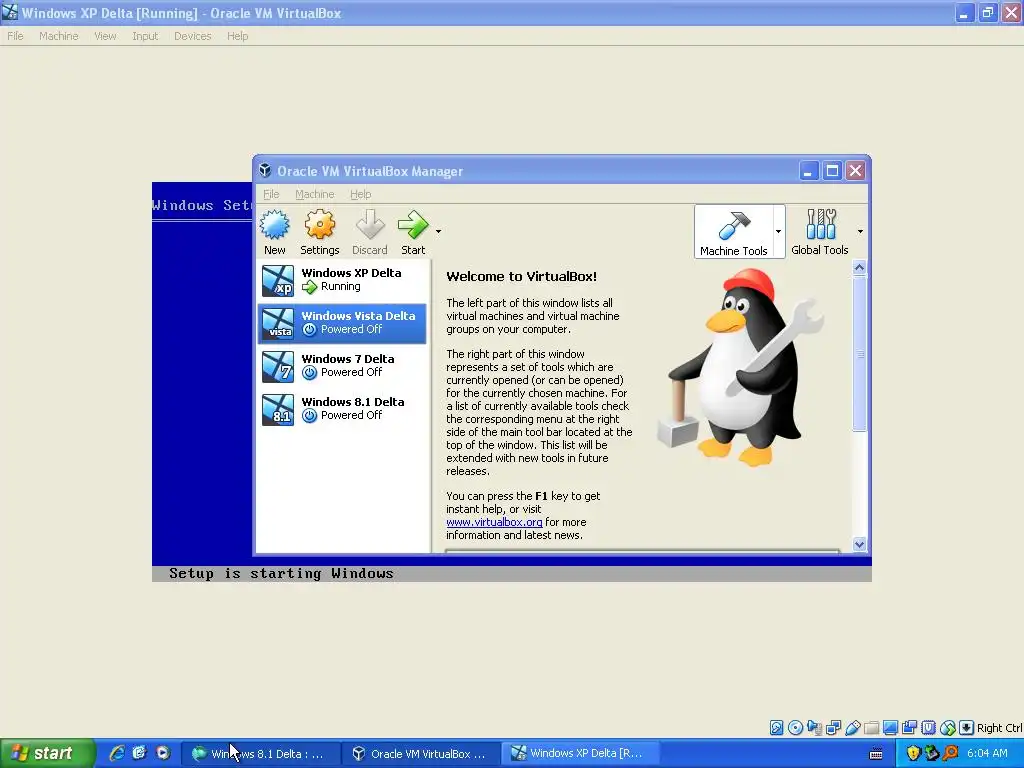Viewport: 1024px width, 768px height.
Task: Click the Discard toolbar icon
Action: point(370,225)
